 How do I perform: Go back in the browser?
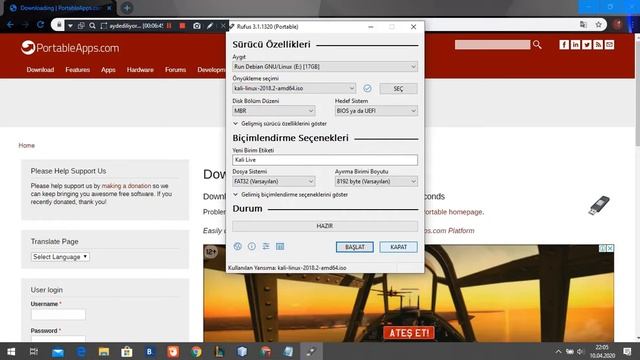point(10,25)
